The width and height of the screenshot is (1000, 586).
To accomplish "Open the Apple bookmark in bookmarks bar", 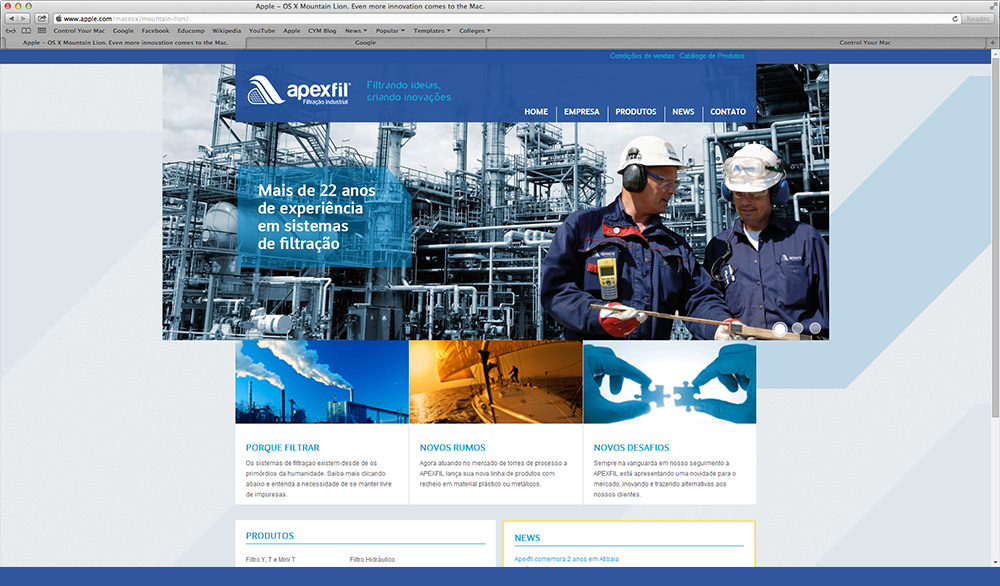I will [x=291, y=31].
